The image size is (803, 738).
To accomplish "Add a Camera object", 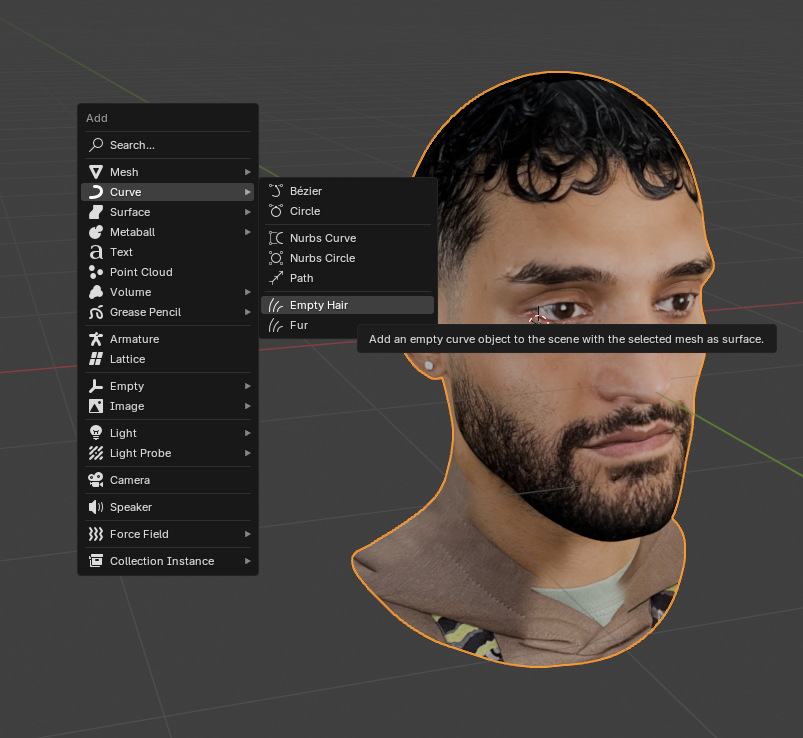I will coord(167,480).
